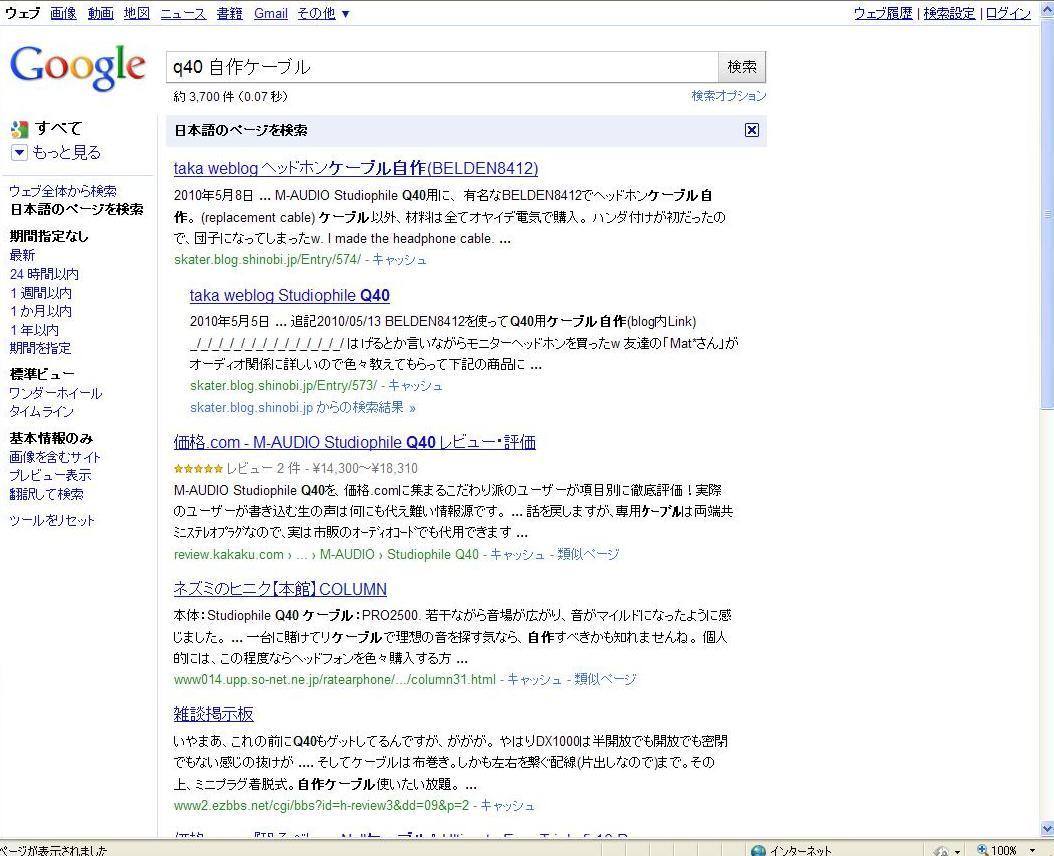Select プレビュー表示 option
The image size is (1054, 856).
[50, 475]
